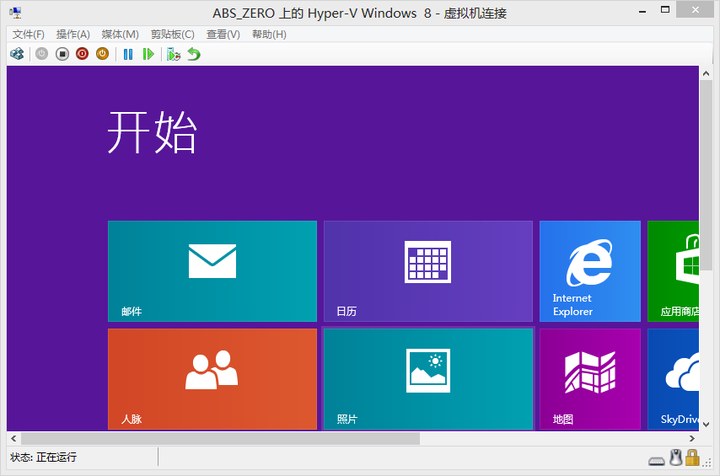This screenshot has height=476, width=720.
Task: Open the 查看(V) menu
Action: pos(223,34)
